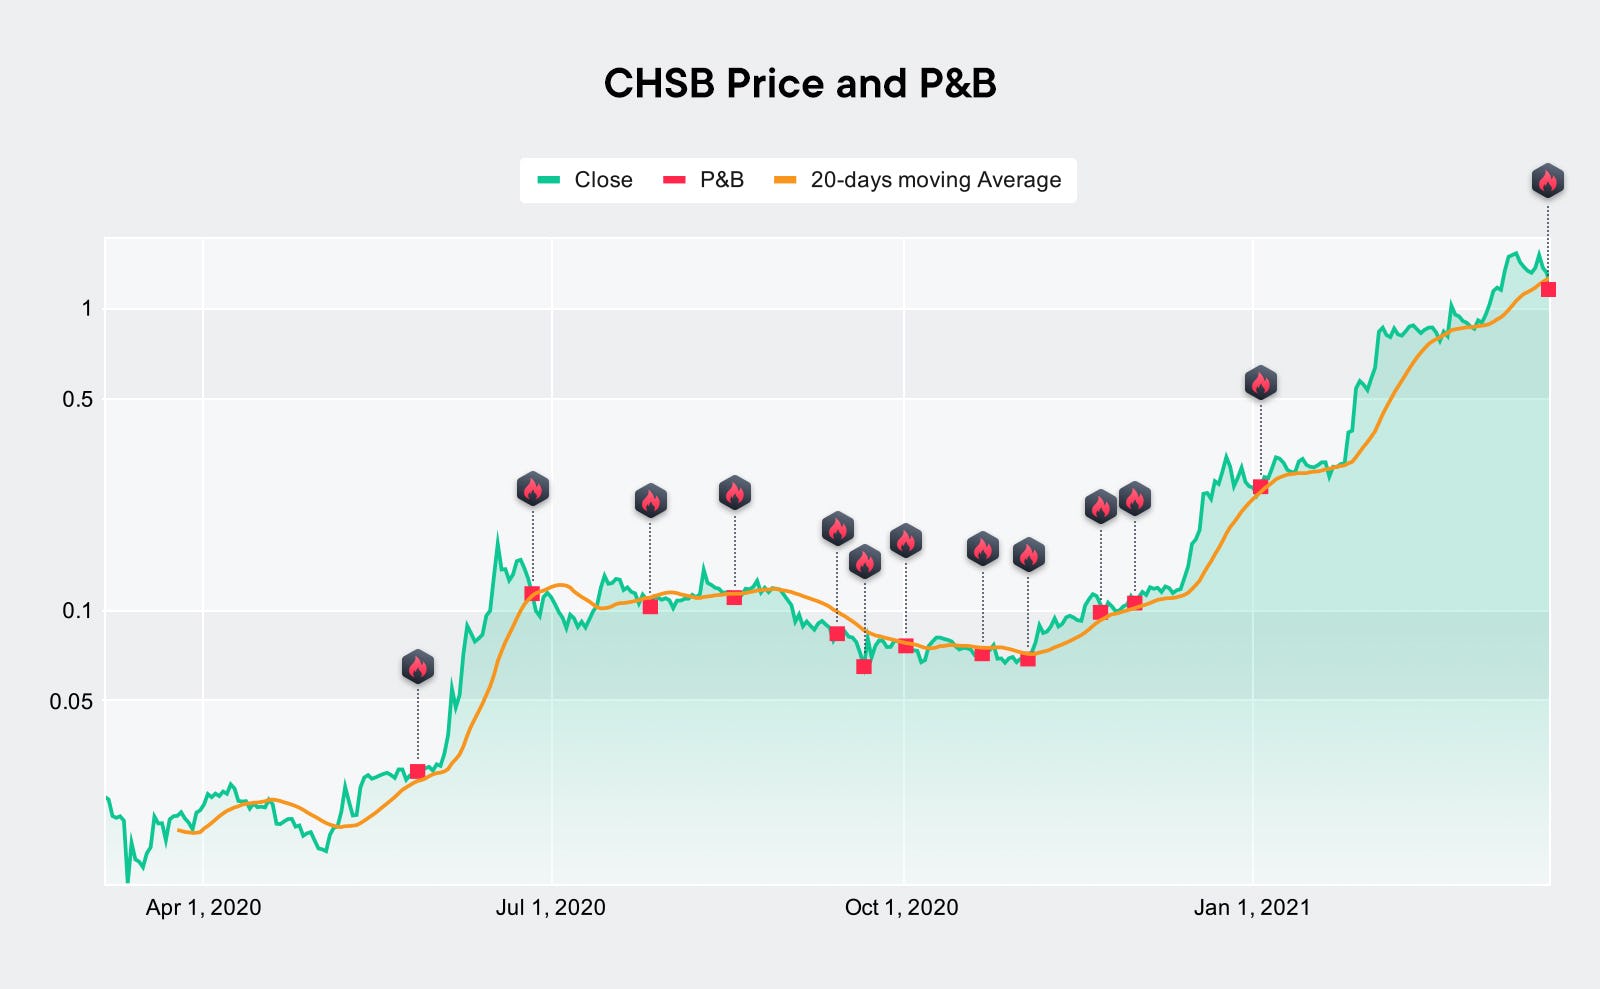The image size is (1600, 989).
Task: Click the Oct 1, 2020 axis label
Action: click(901, 908)
